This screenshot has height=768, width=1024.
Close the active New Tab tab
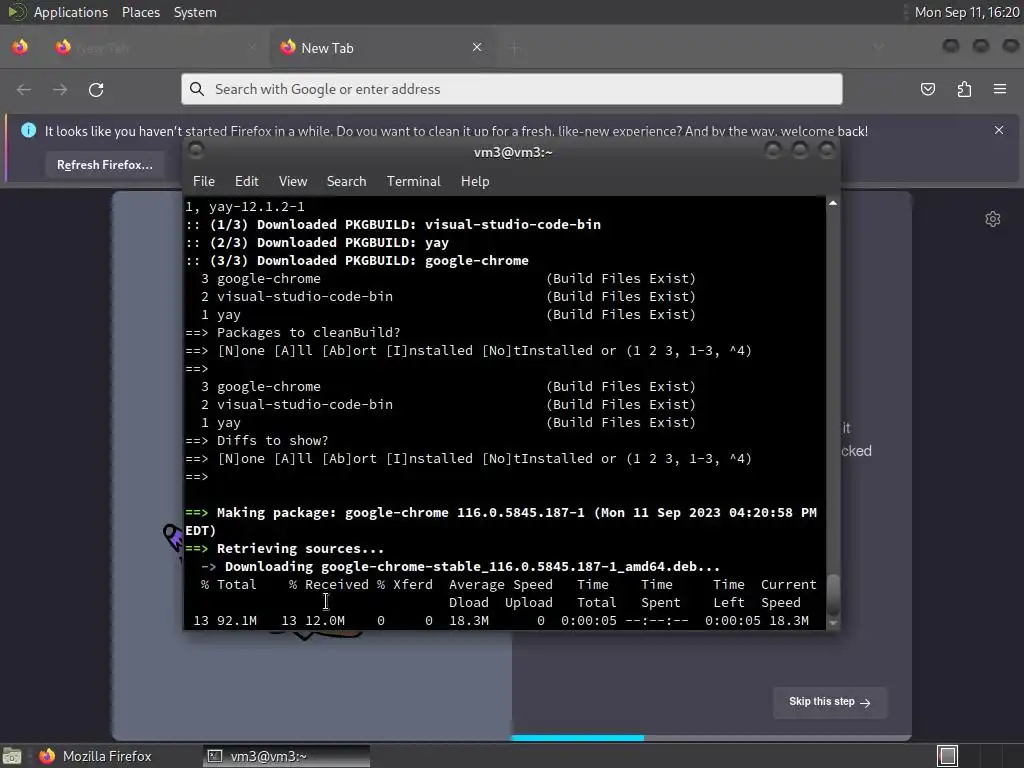pyautogui.click(x=477, y=47)
